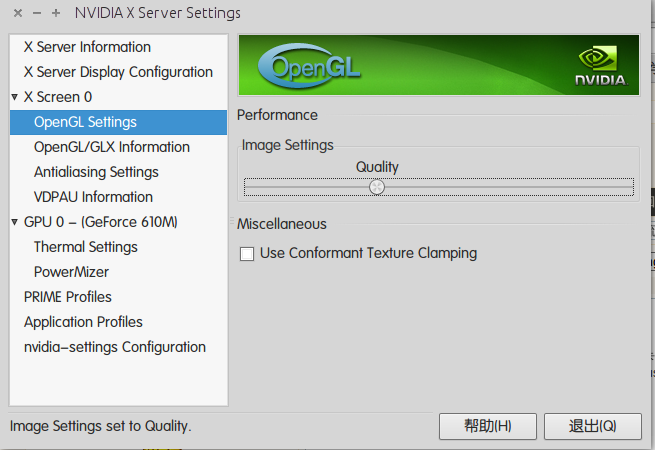The height and width of the screenshot is (450, 655).
Task: Open Thermal Settings page
Action: pos(86,247)
